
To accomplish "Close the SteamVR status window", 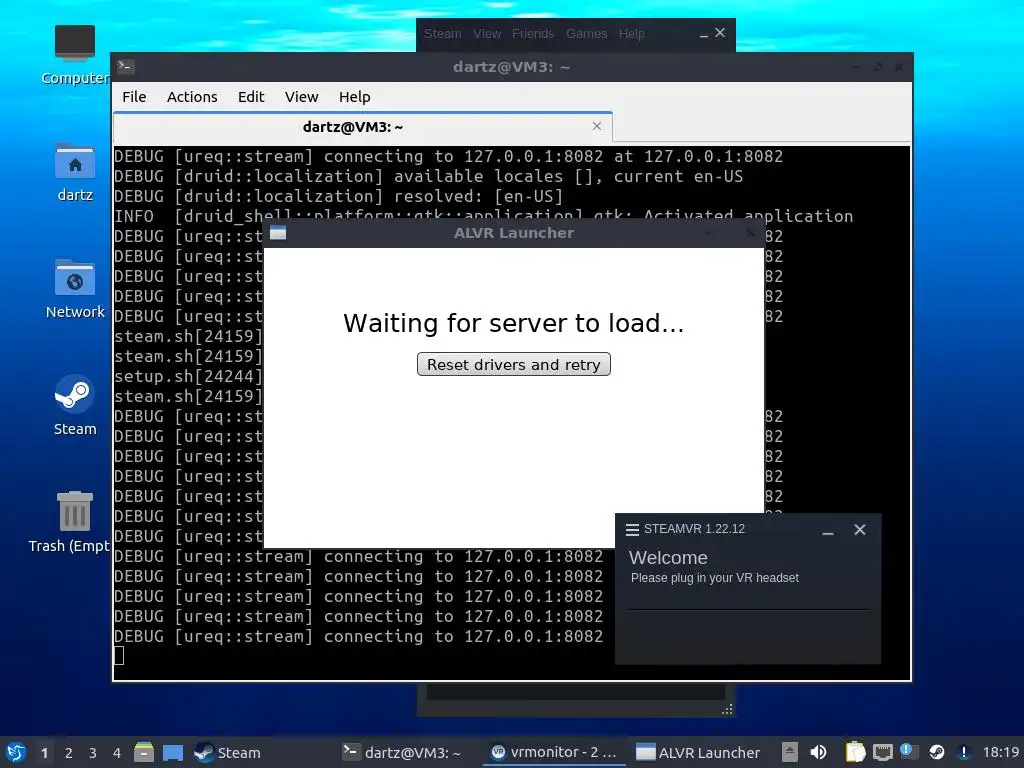I will (x=860, y=530).
